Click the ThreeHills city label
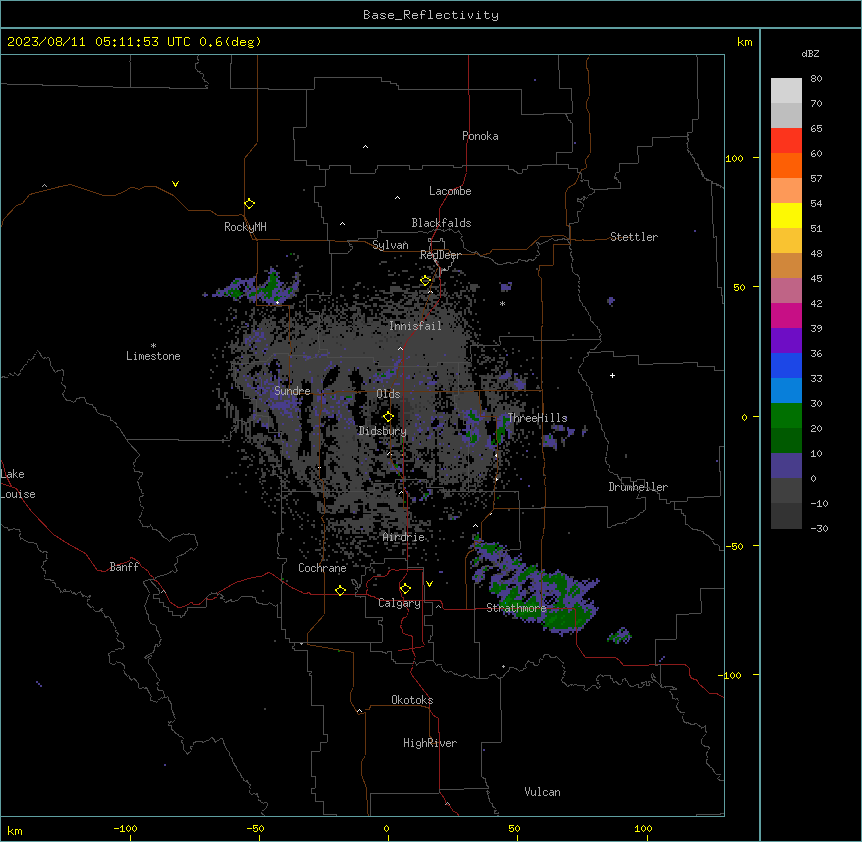This screenshot has height=842, width=862. [x=537, y=418]
